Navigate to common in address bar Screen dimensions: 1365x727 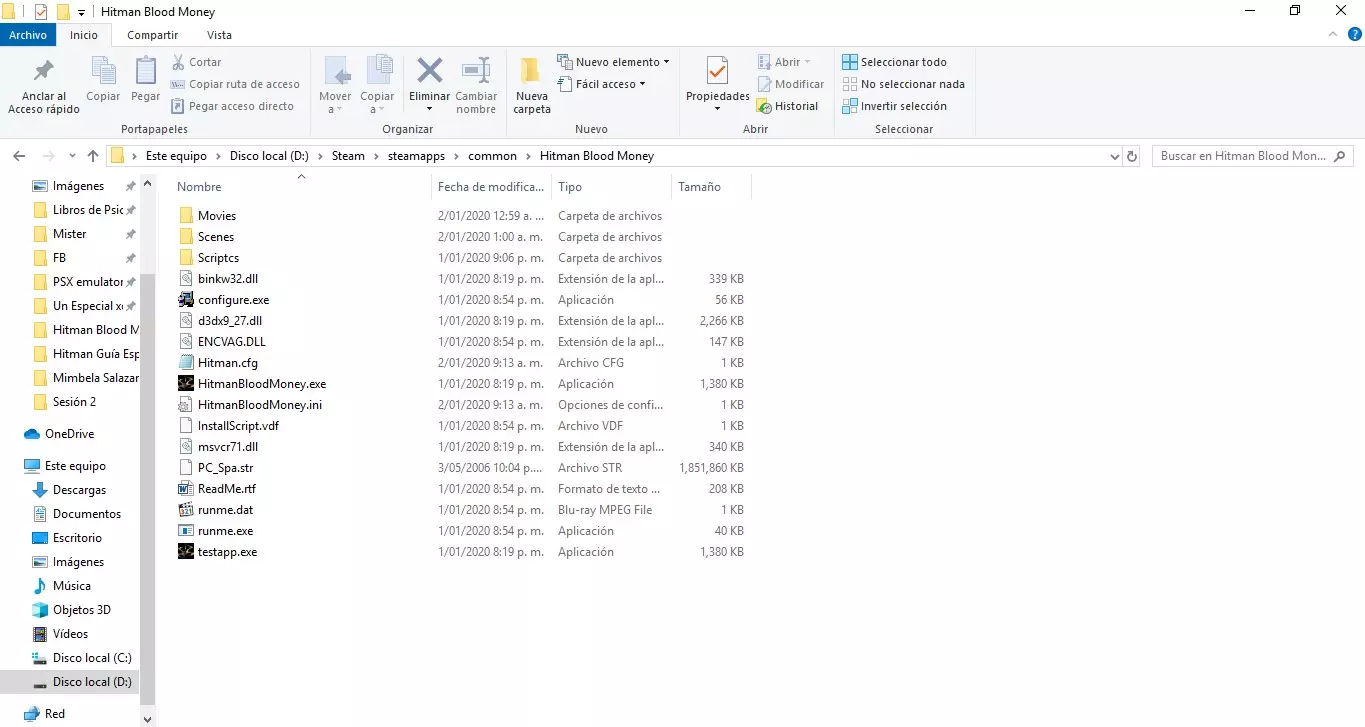493,156
